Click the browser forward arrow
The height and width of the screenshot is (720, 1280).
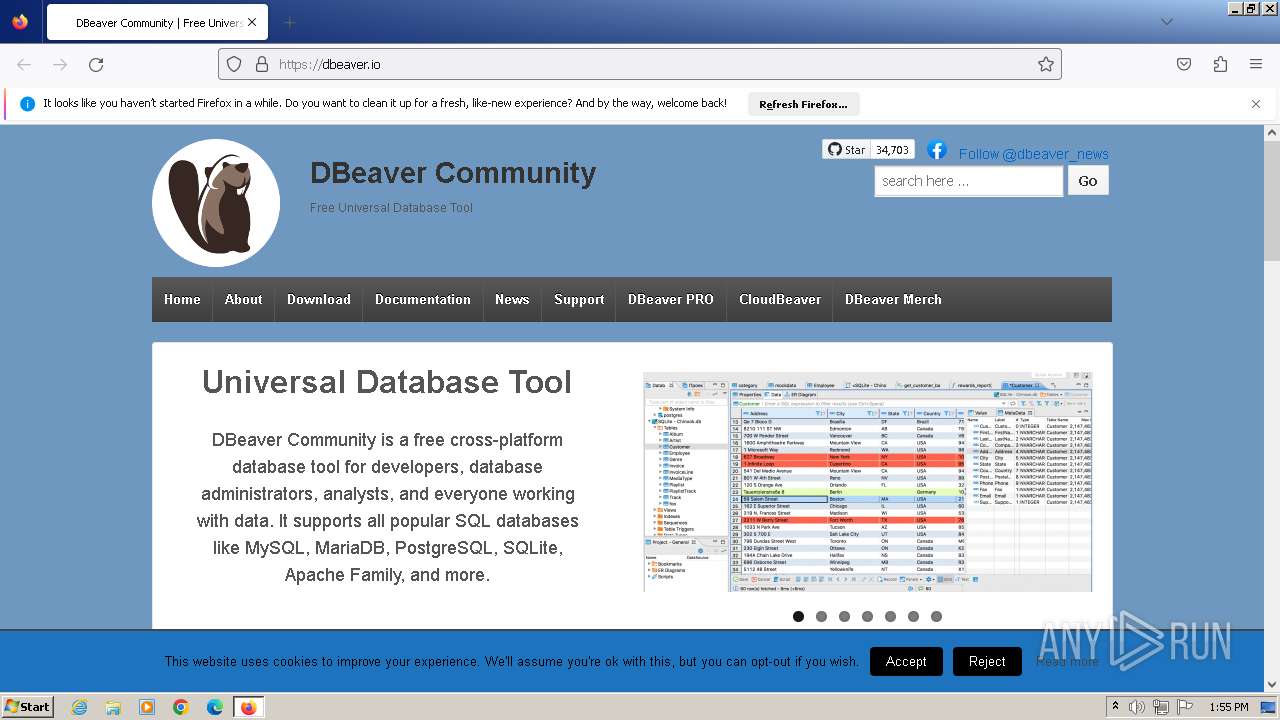(60, 64)
